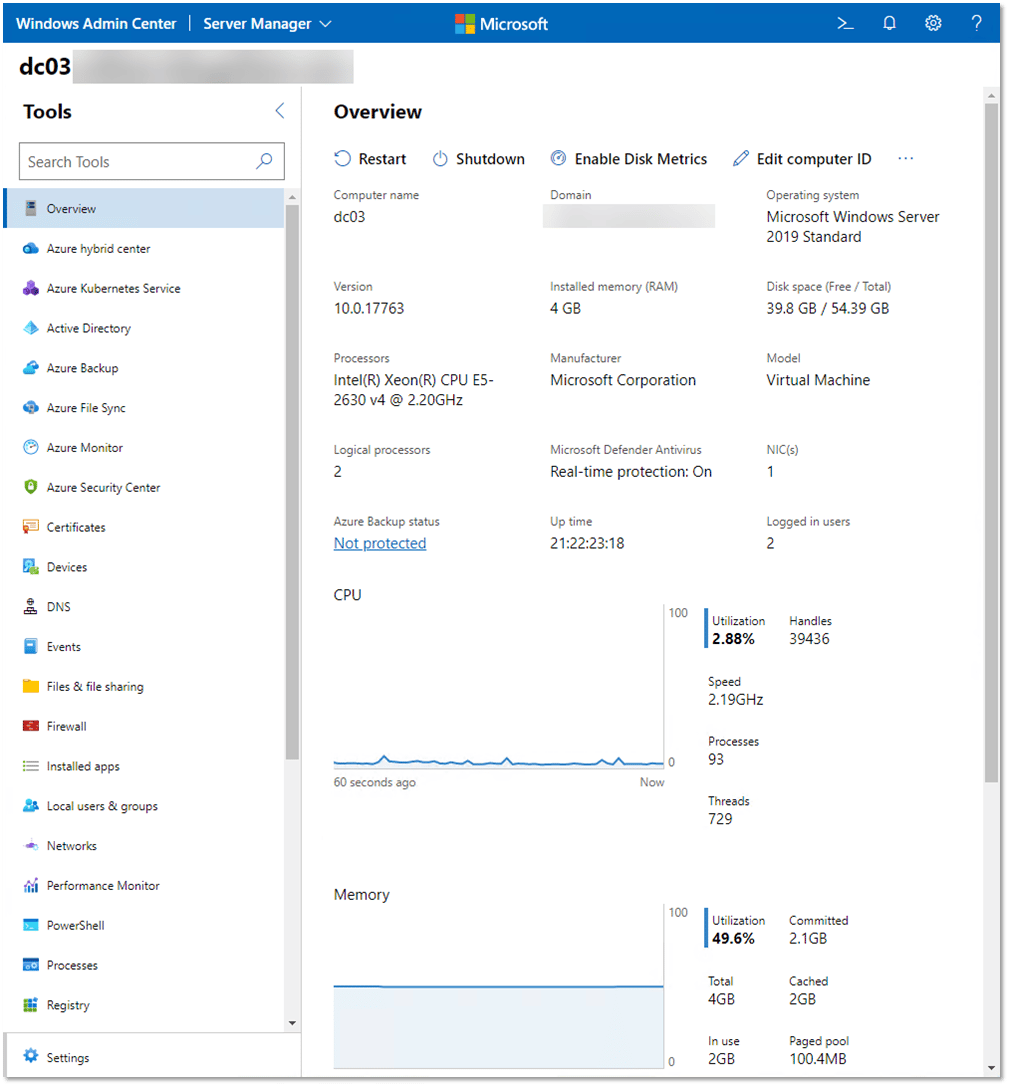Click the Azure Backup icon

(30, 368)
